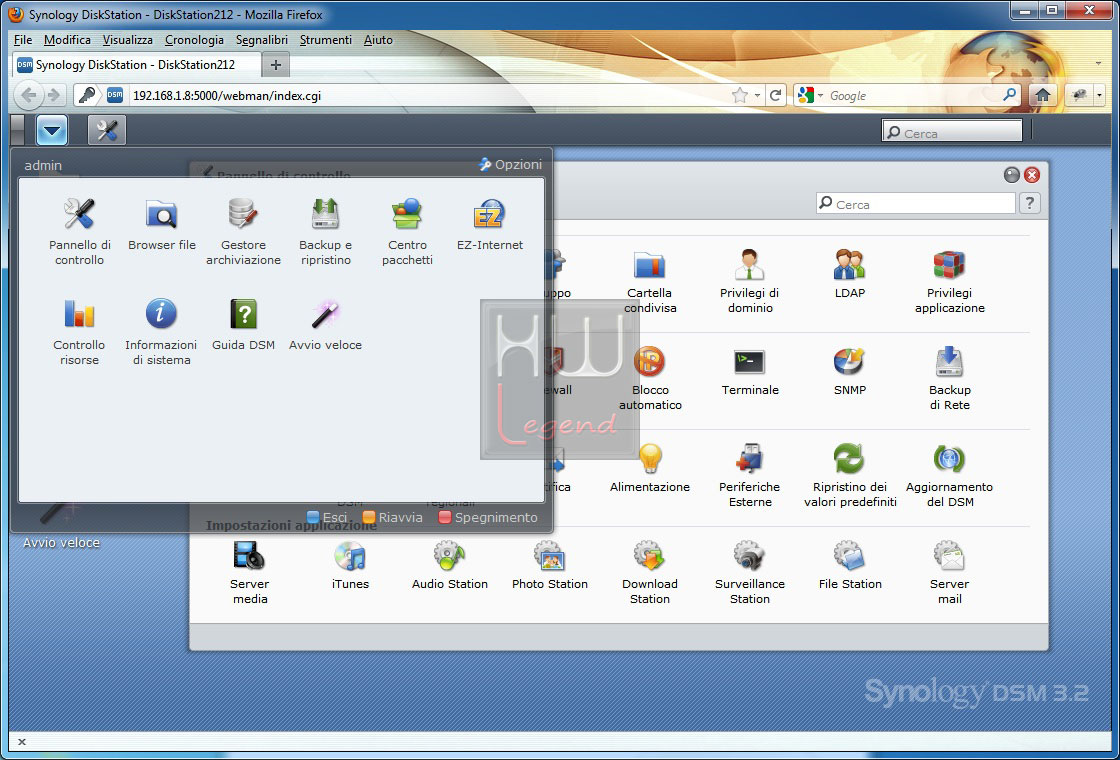The image size is (1120, 760).
Task: Minimize the Pannello di controllo window
Action: pos(1011,175)
